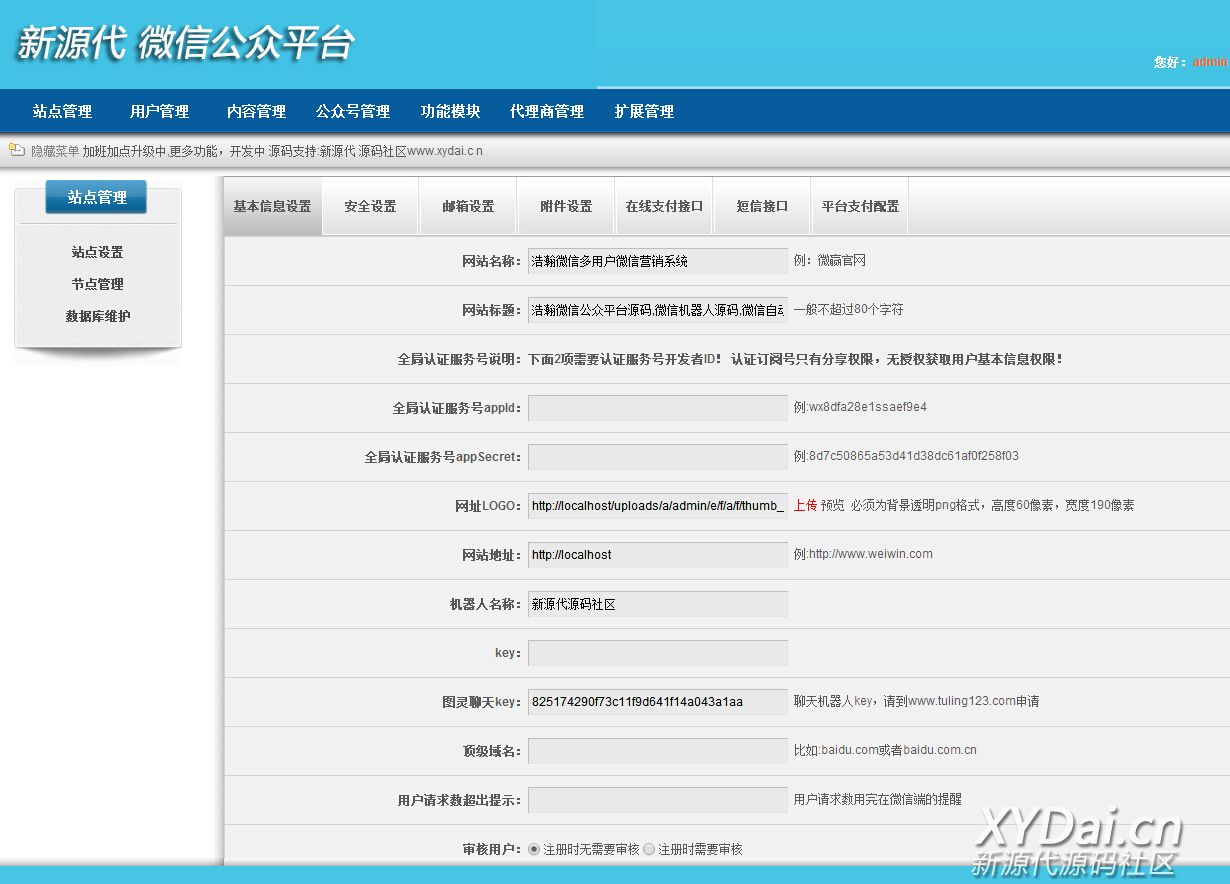Switch to 在线支付接口 tab
Viewport: 1230px width, 884px height.
[664, 206]
